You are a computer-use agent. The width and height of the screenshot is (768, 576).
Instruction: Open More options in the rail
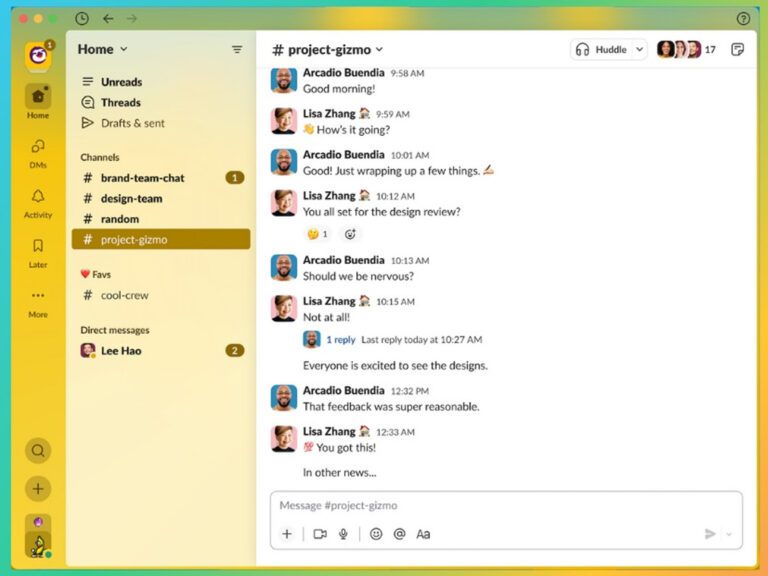[x=38, y=304]
